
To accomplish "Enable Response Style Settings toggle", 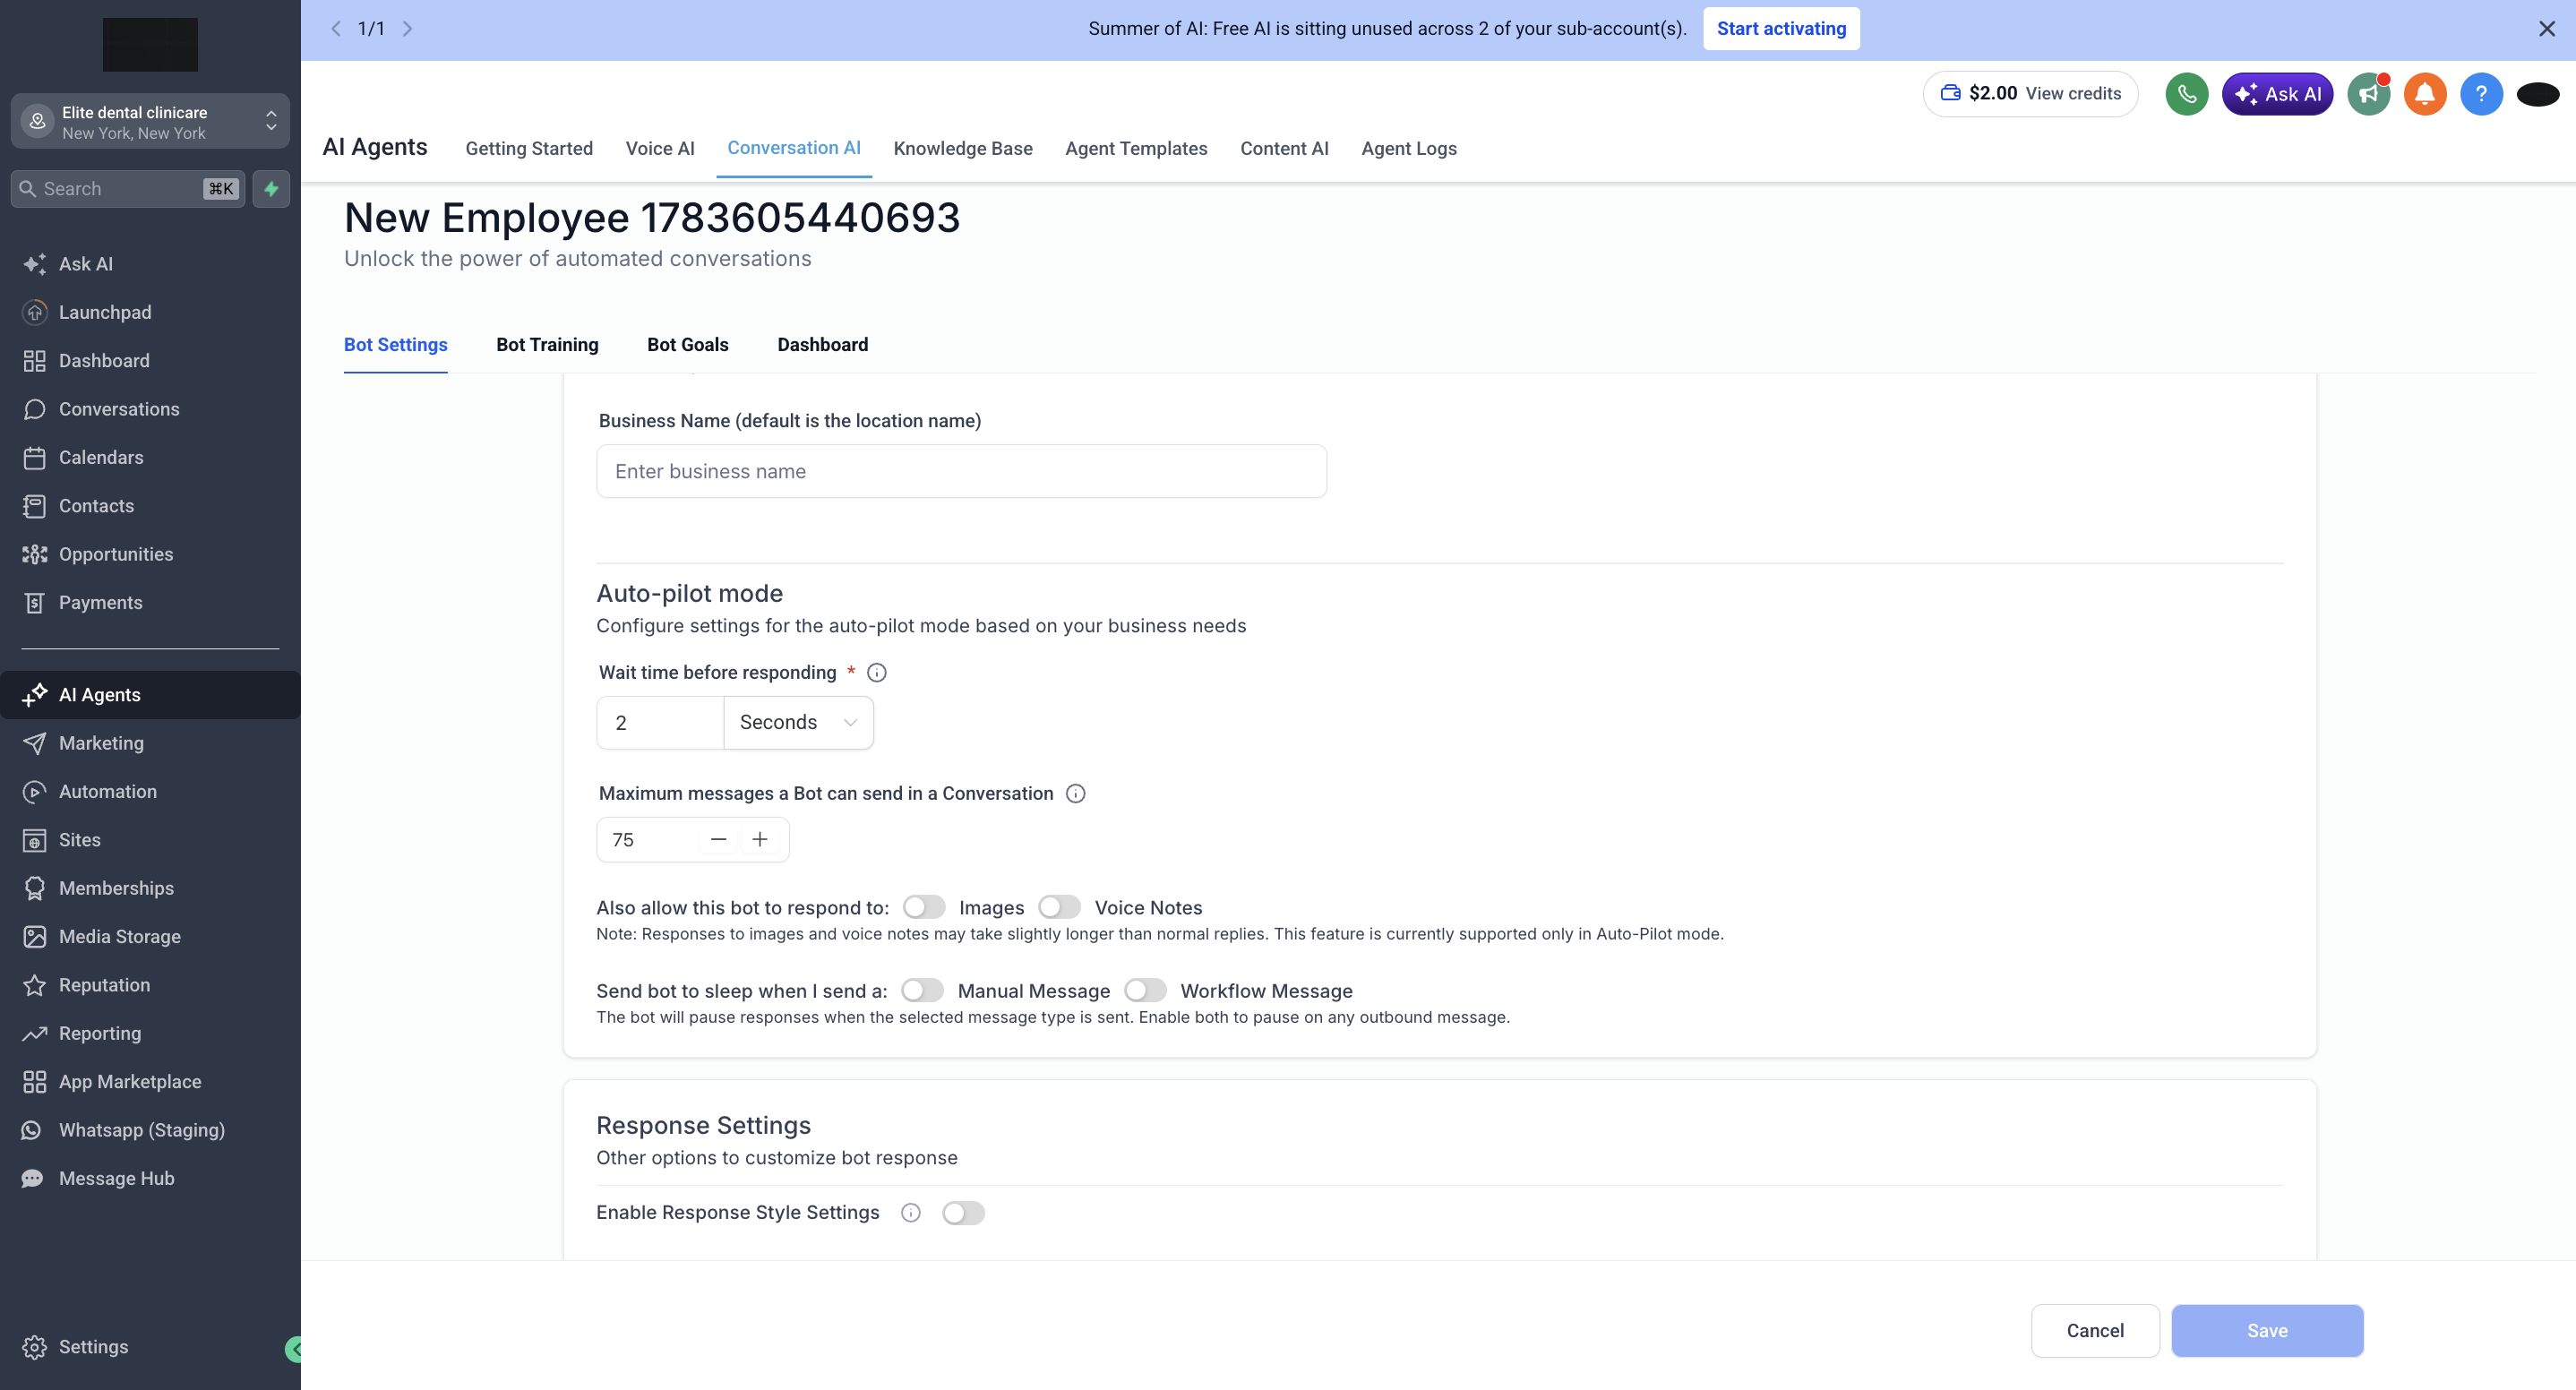I will [x=964, y=1213].
